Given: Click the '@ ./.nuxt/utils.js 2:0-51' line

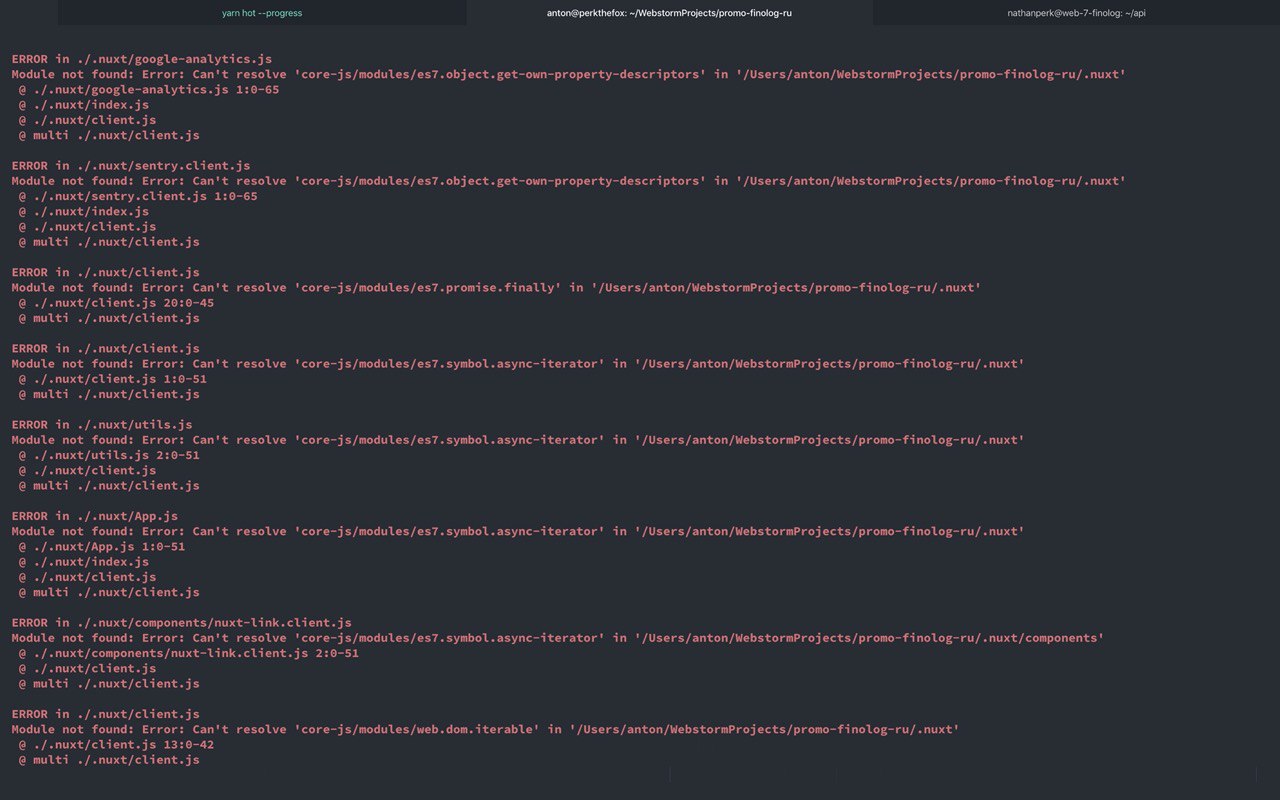Looking at the screenshot, I should tap(109, 455).
